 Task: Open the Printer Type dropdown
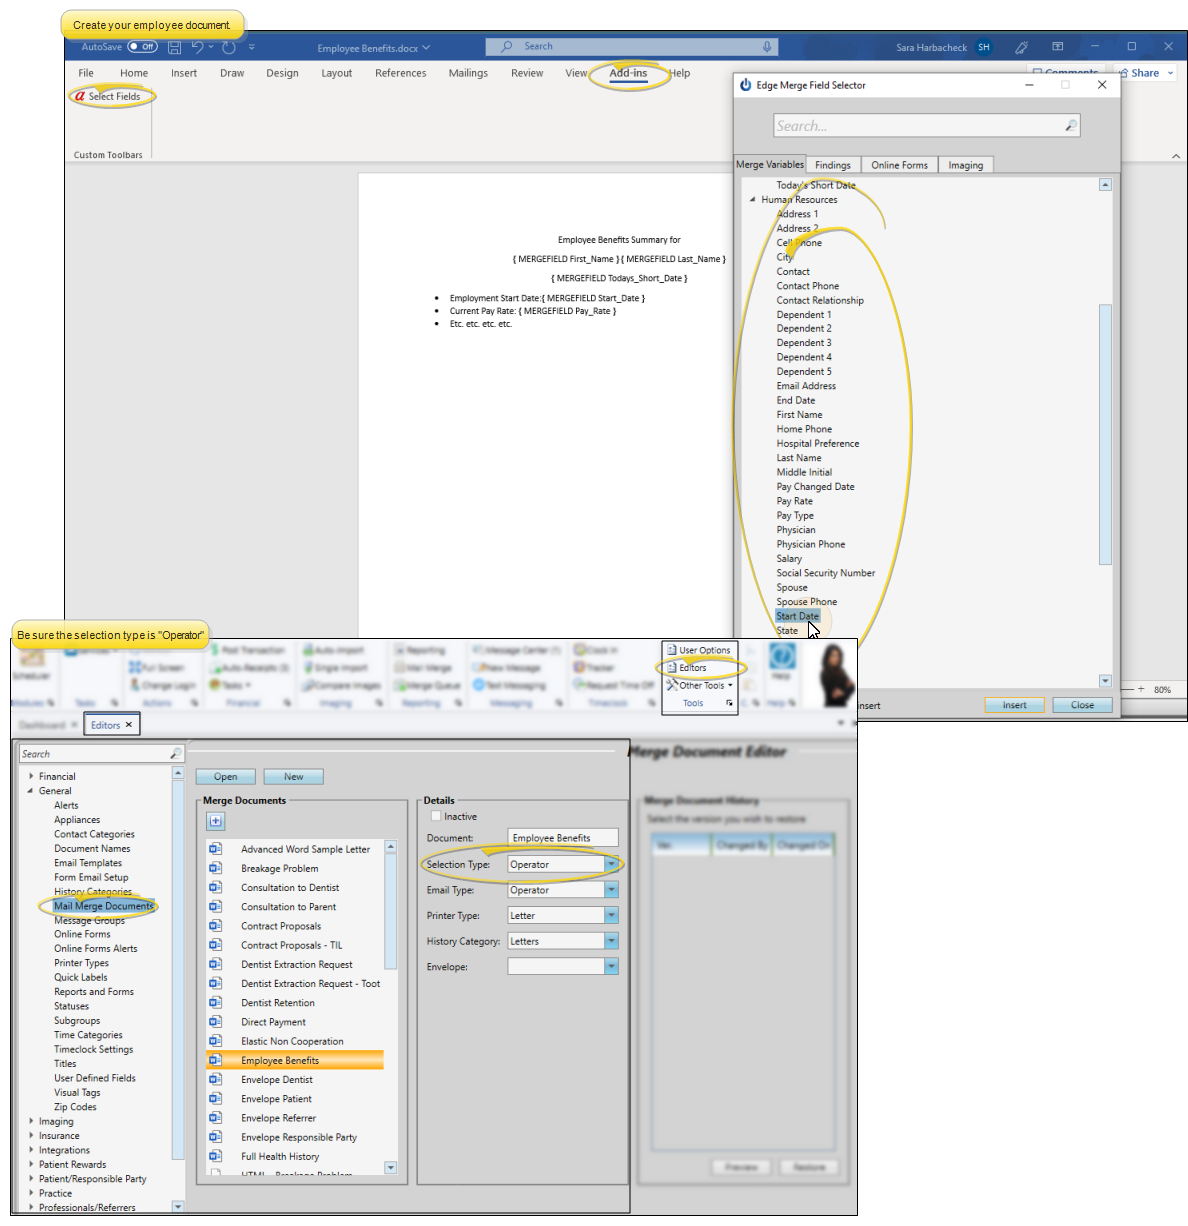tap(611, 916)
